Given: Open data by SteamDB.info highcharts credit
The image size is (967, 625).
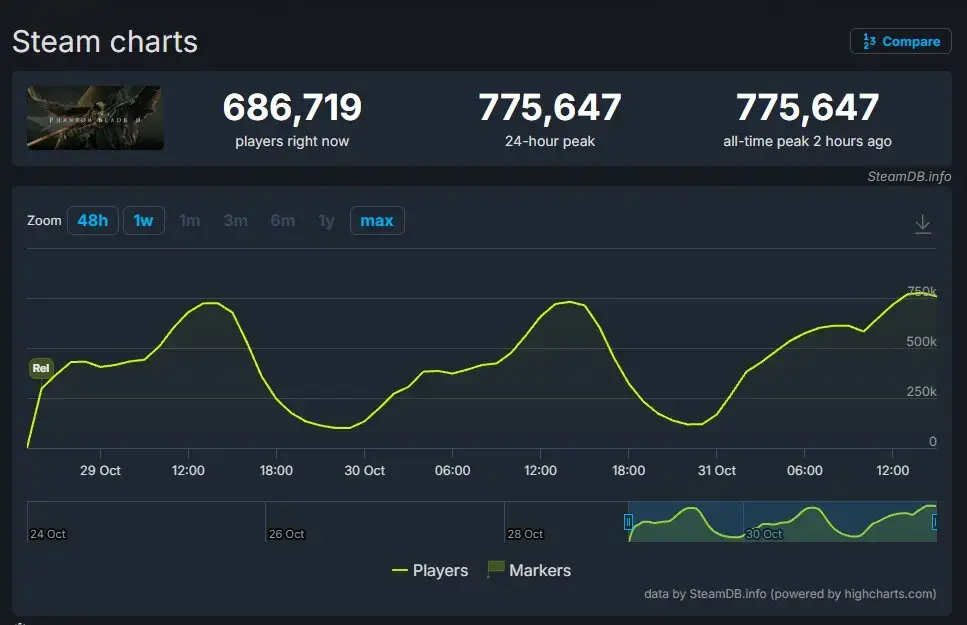Looking at the screenshot, I should [x=790, y=594].
